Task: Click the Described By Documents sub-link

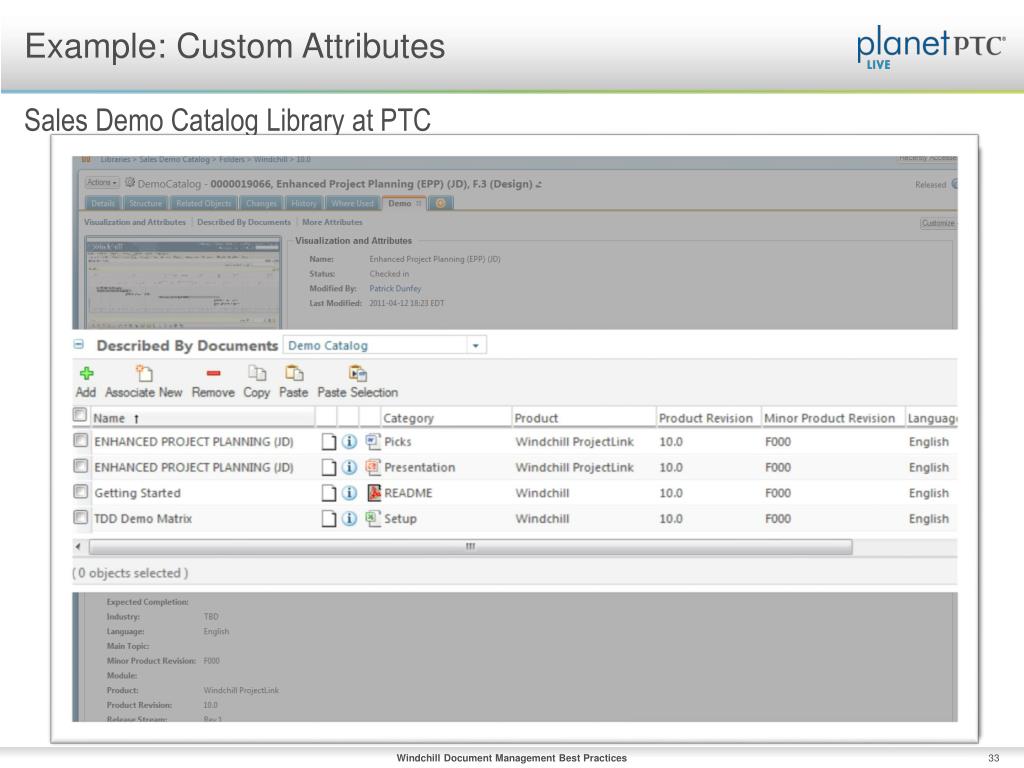Action: coord(244,222)
